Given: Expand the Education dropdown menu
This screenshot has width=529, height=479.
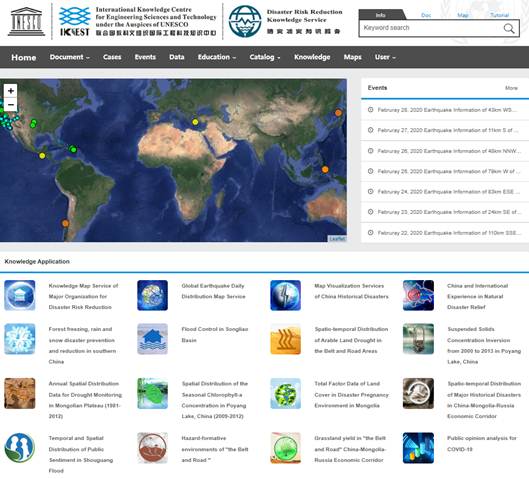Looking at the screenshot, I should click(217, 57).
